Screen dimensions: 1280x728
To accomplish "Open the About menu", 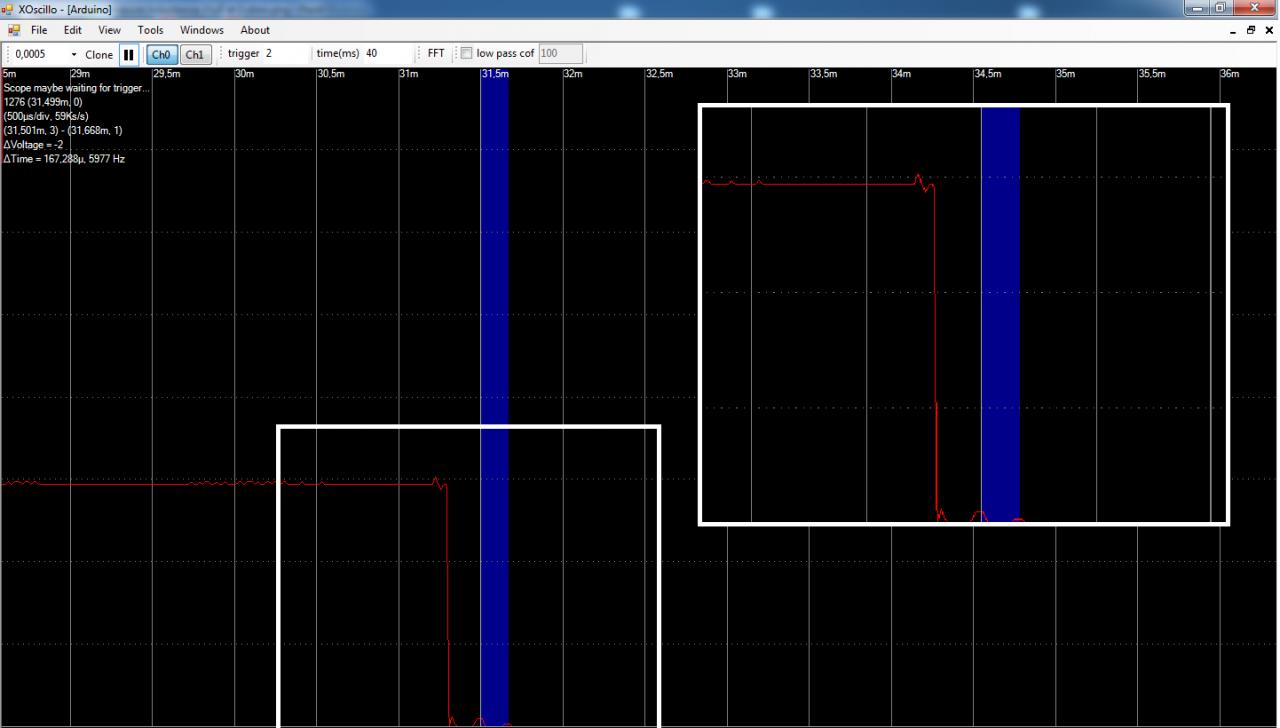I will 255,30.
